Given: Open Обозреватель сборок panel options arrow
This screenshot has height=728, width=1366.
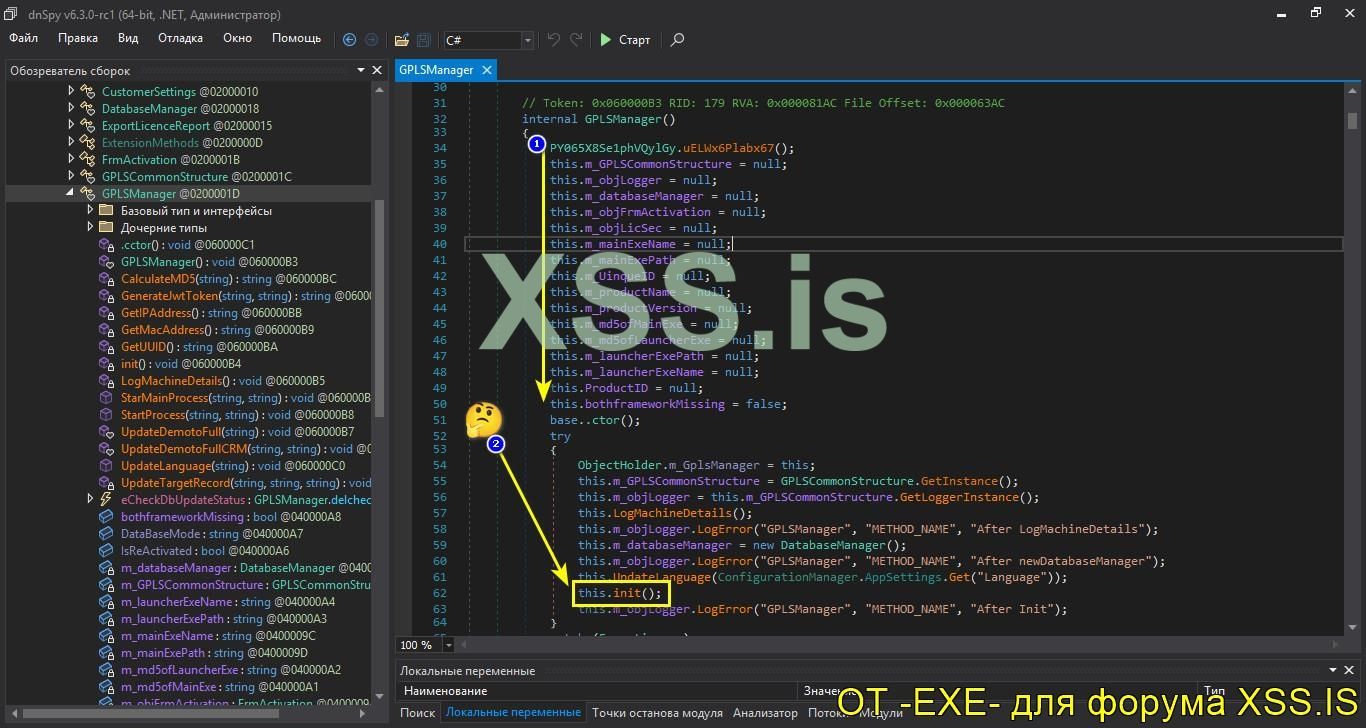Looking at the screenshot, I should [x=361, y=70].
